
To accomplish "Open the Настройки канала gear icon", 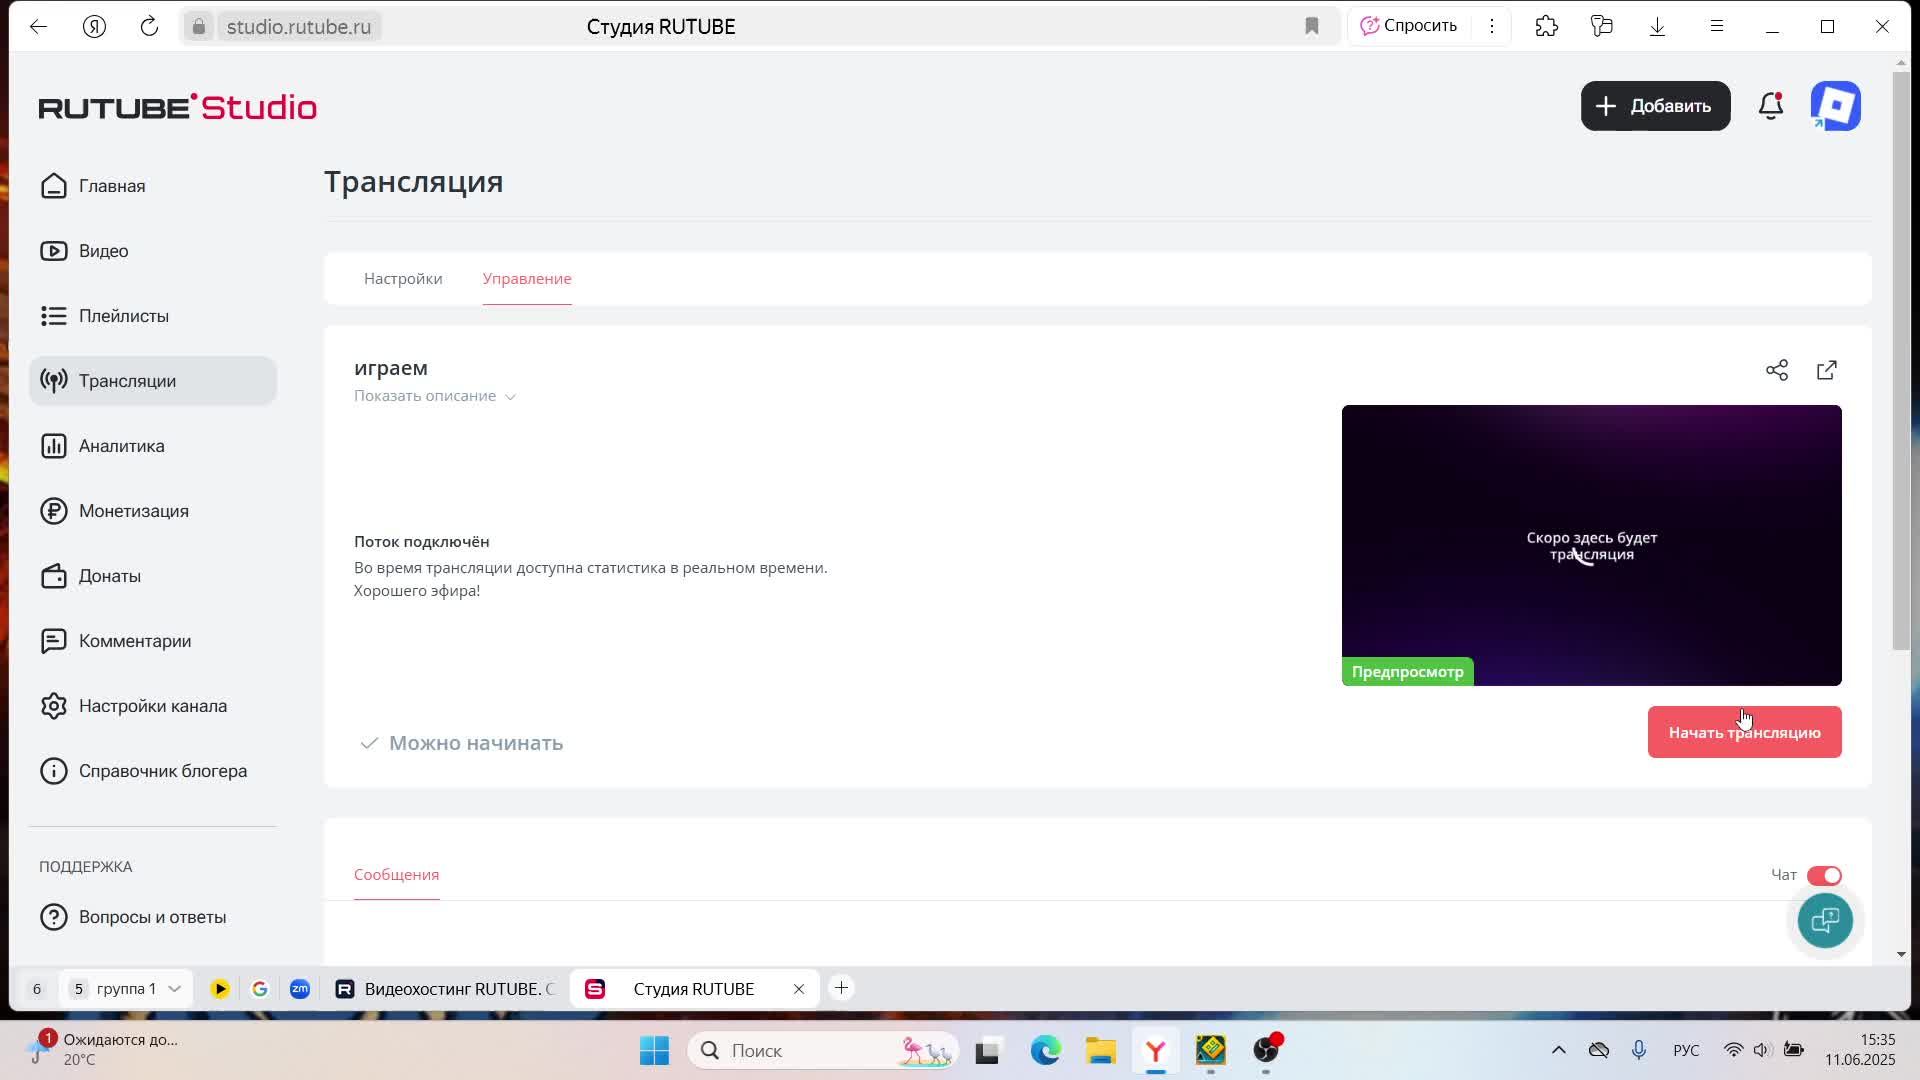I will click(54, 706).
